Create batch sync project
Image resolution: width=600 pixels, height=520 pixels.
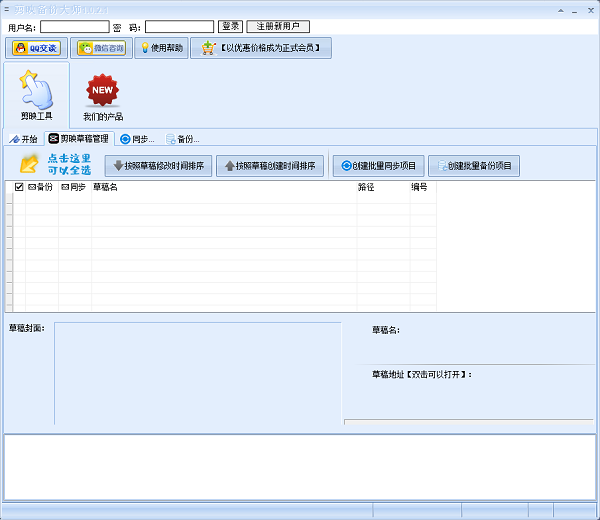coord(378,166)
